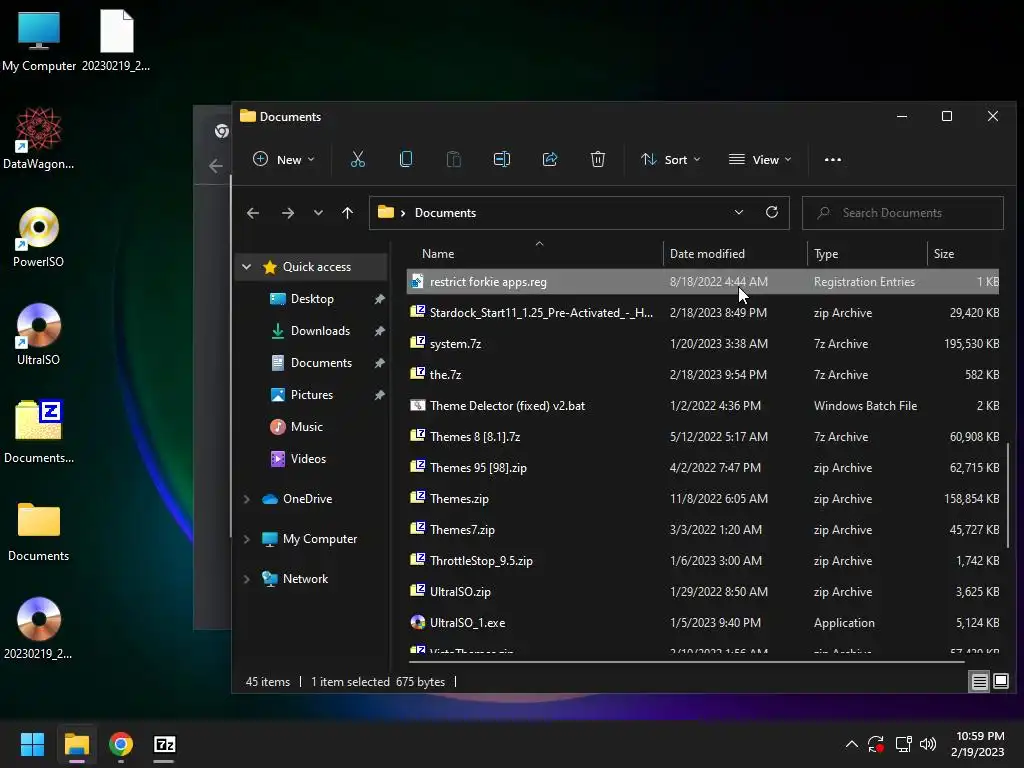Unpin Desktop from Quick access
This screenshot has height=768, width=1024.
pos(379,299)
